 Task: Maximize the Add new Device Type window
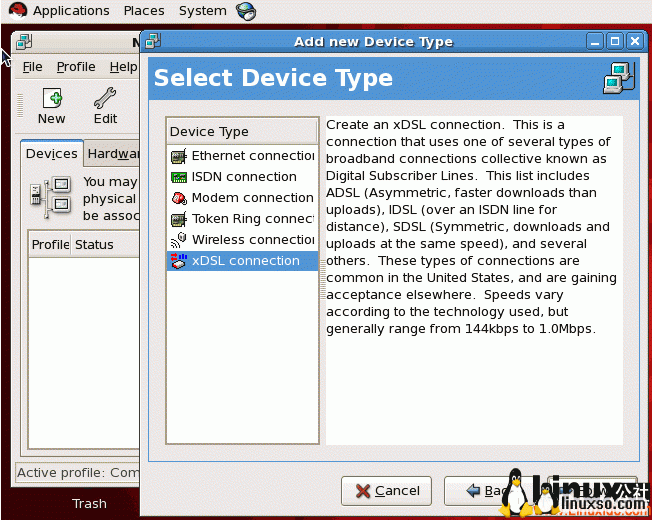coord(615,42)
